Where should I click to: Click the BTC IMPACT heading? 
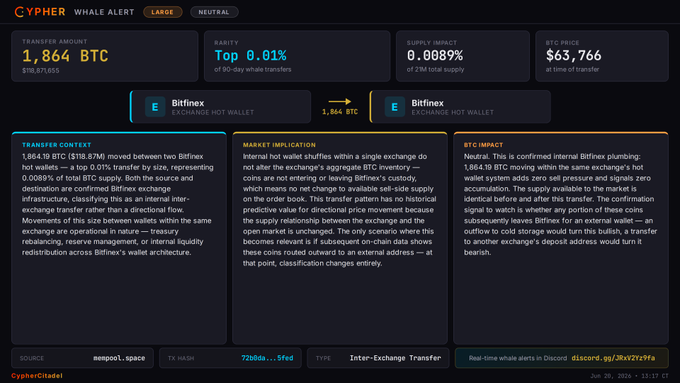tap(484, 145)
